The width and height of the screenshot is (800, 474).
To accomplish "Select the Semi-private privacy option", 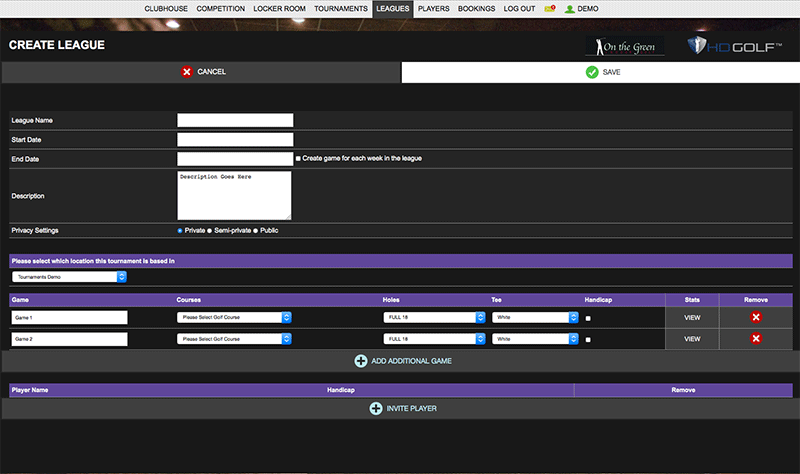I will point(208,231).
